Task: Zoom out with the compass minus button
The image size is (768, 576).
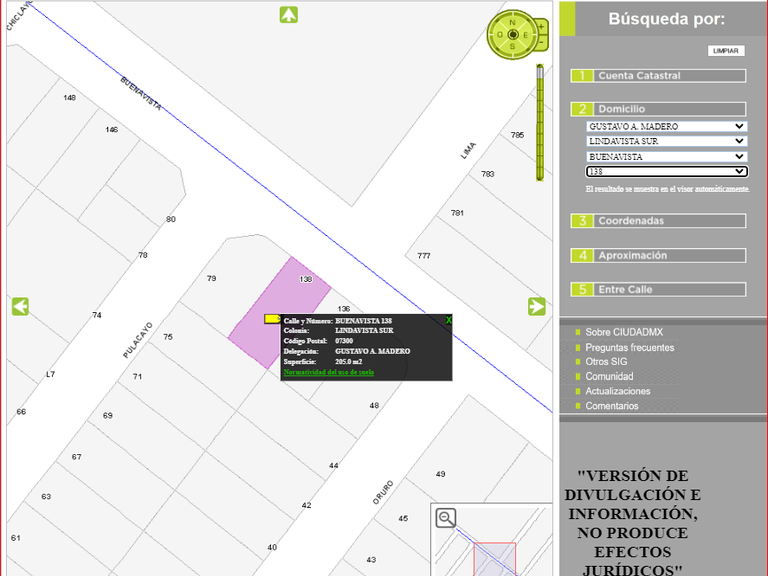Action: coord(541,44)
